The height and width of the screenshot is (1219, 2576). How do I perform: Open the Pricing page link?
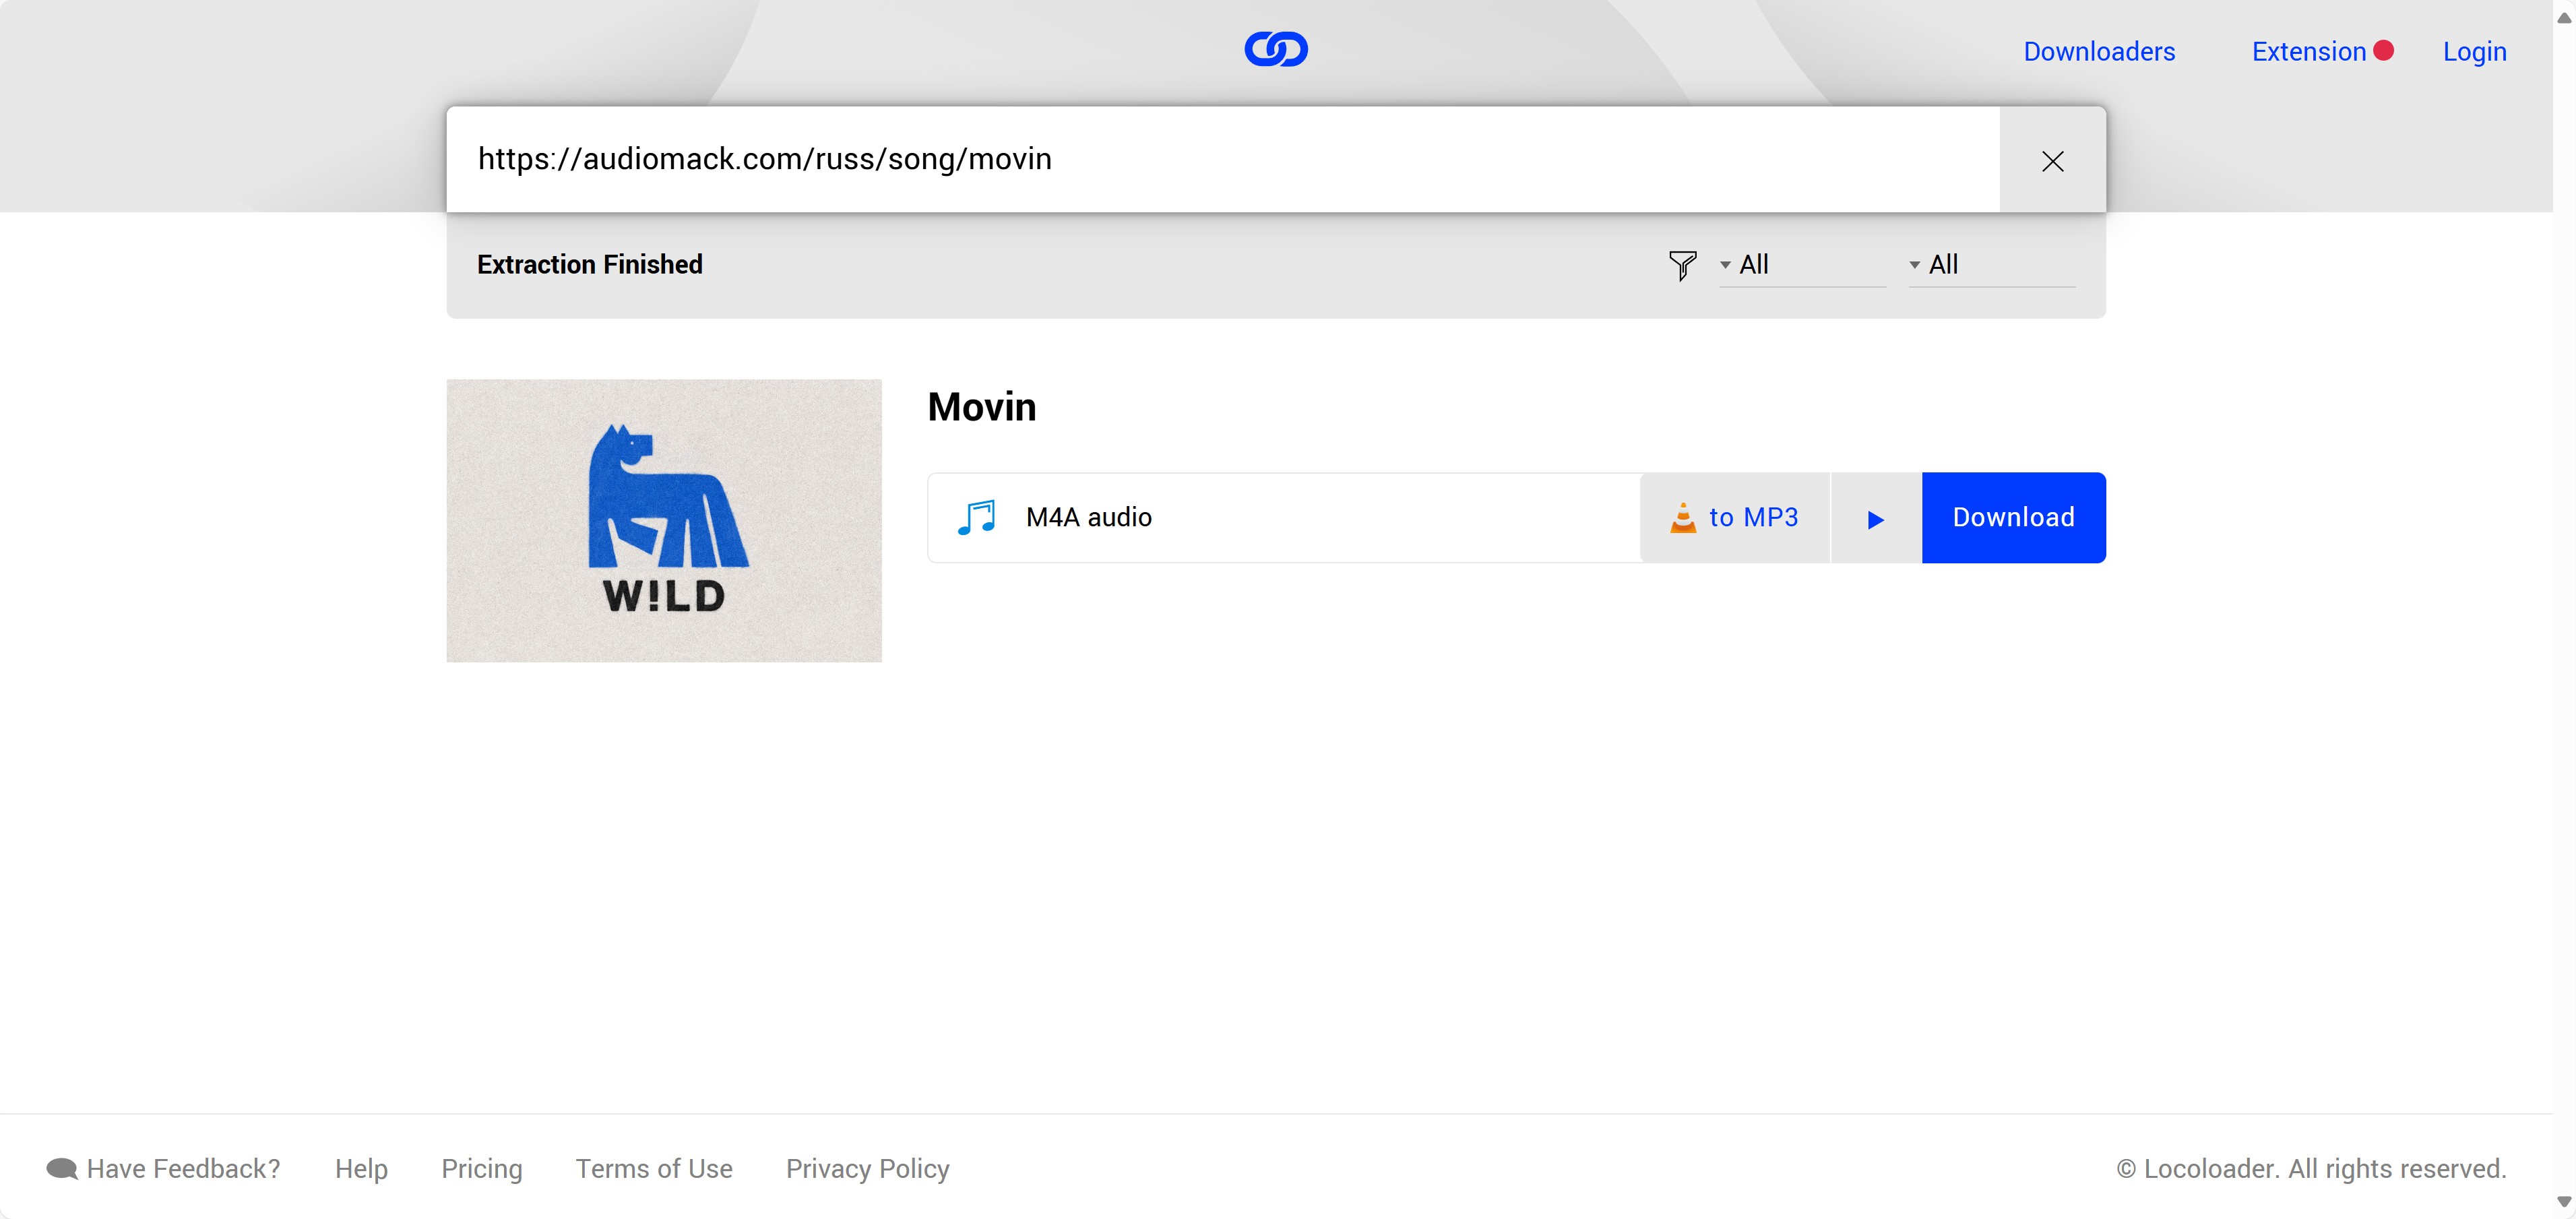[x=482, y=1168]
